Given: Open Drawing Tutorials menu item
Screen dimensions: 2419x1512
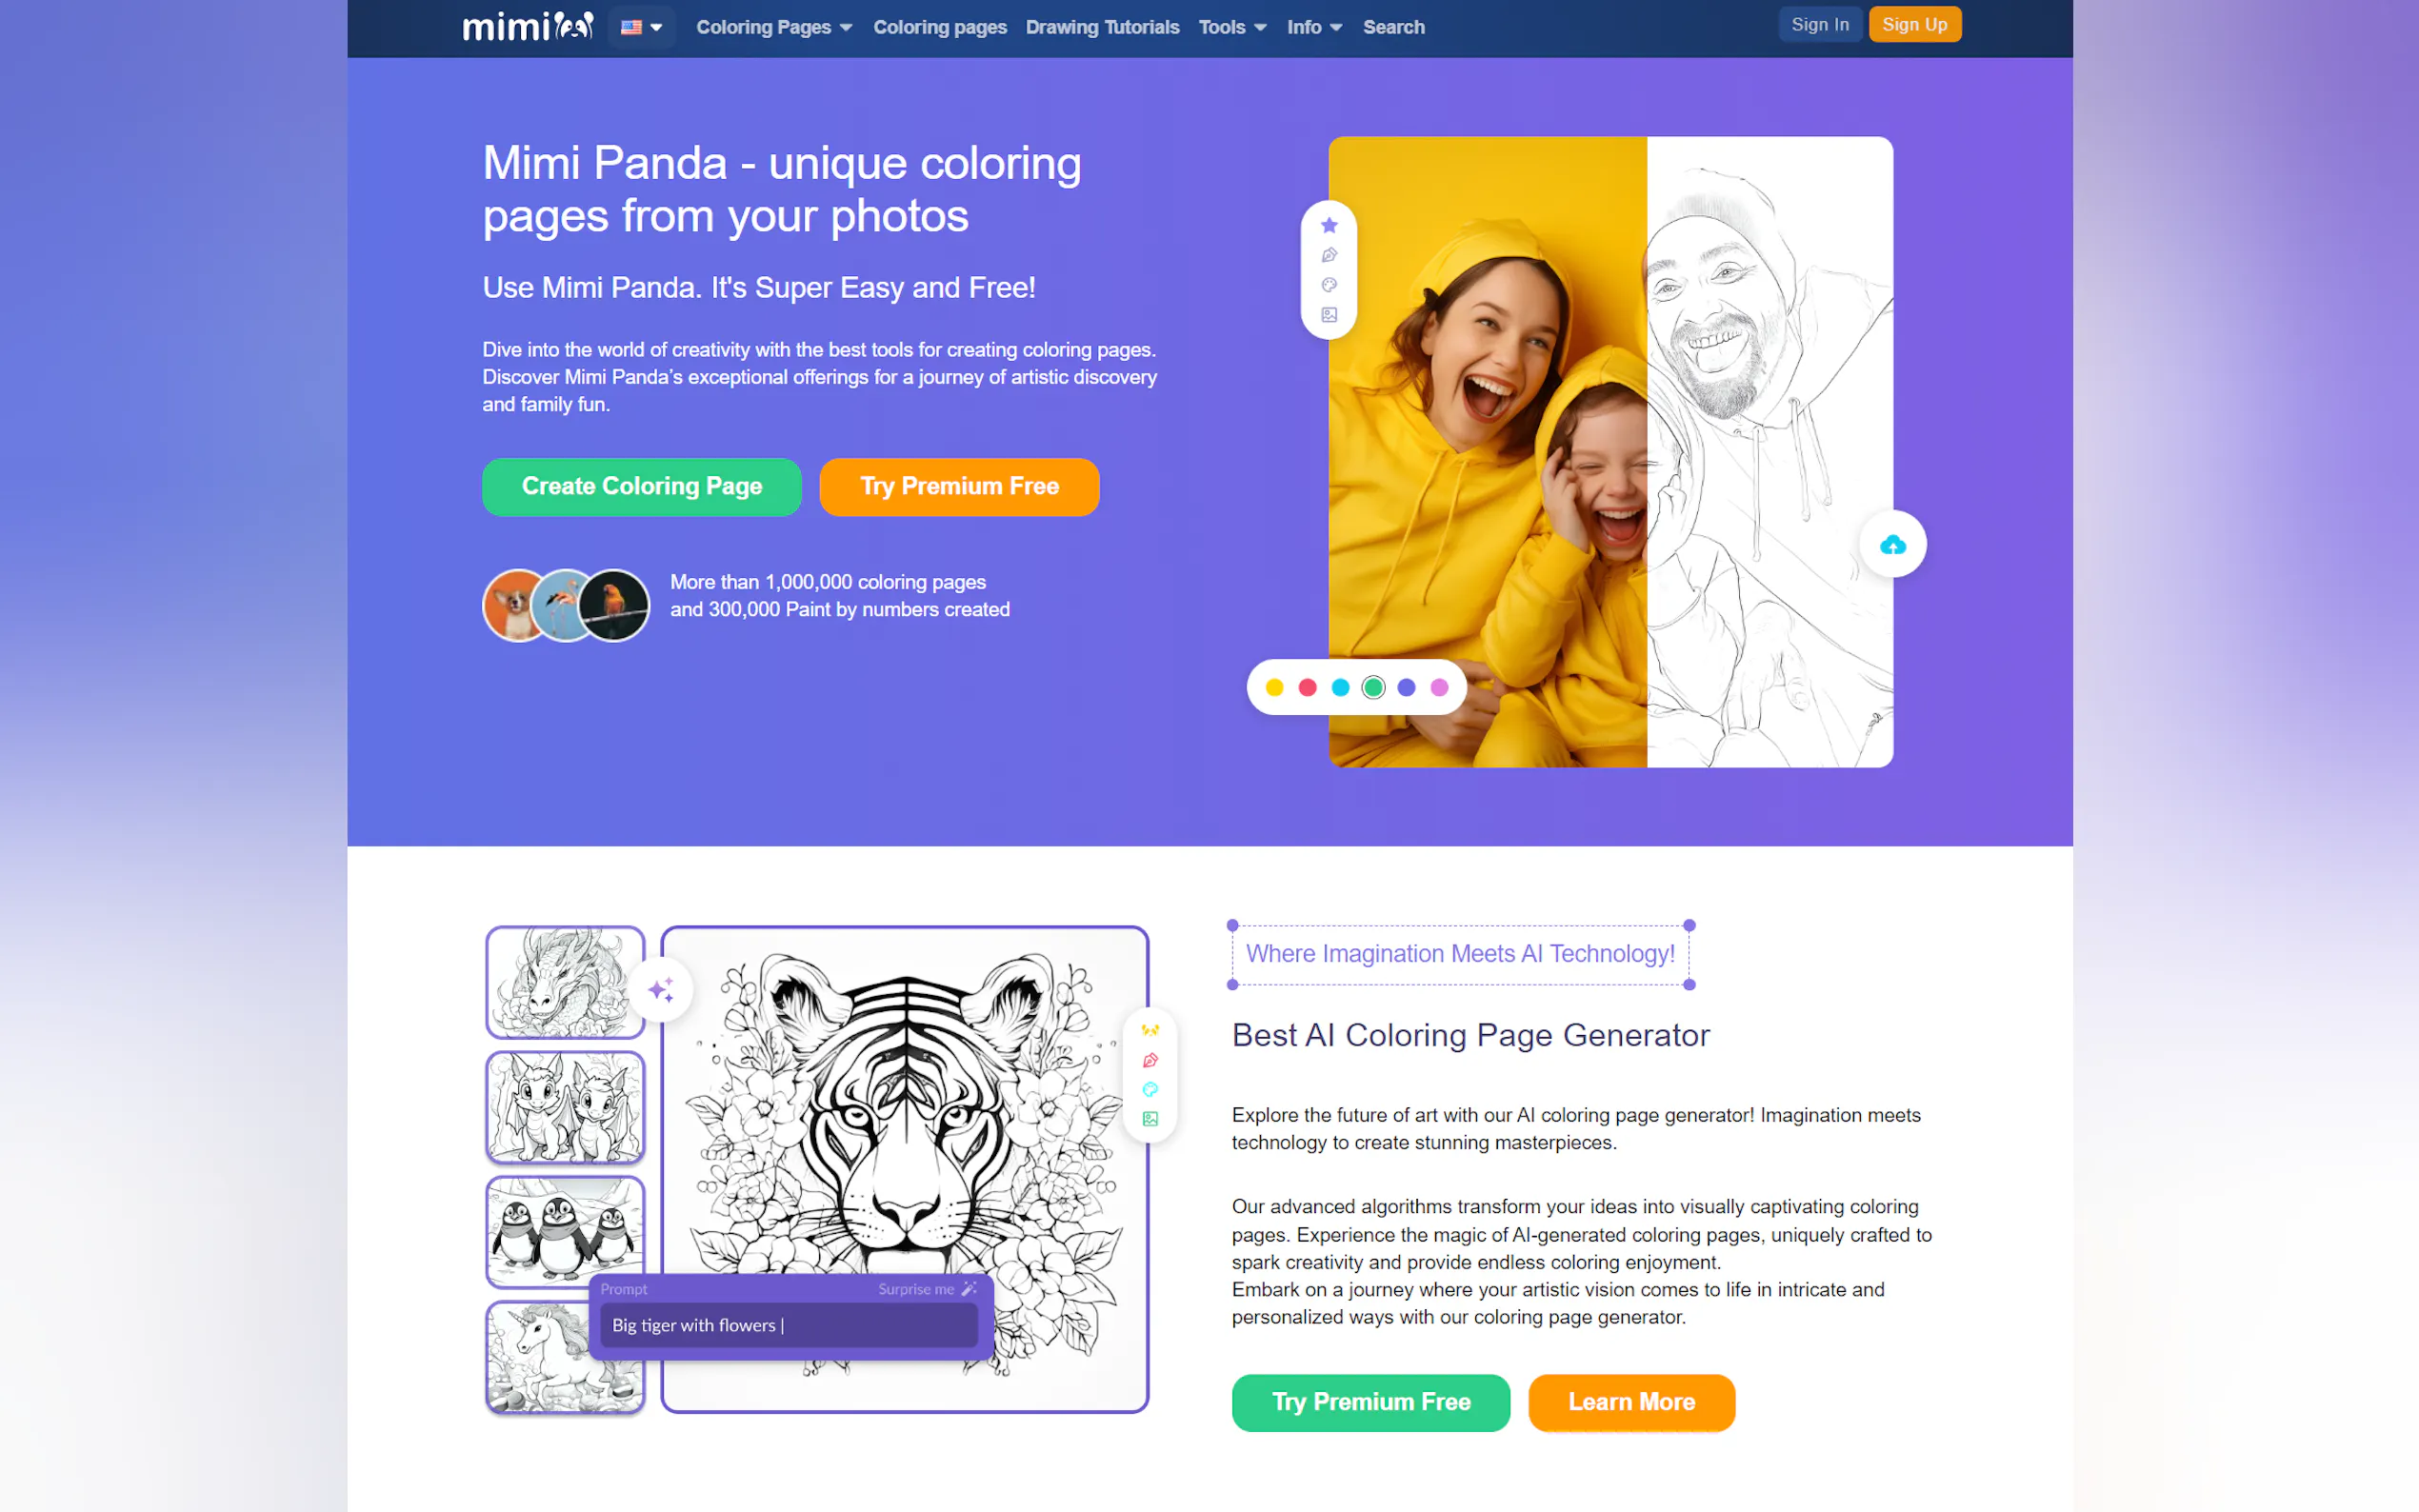Looking at the screenshot, I should pyautogui.click(x=1102, y=27).
